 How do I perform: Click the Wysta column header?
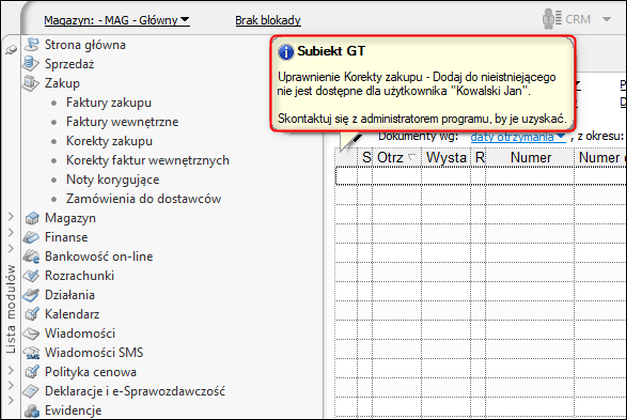coord(446,158)
